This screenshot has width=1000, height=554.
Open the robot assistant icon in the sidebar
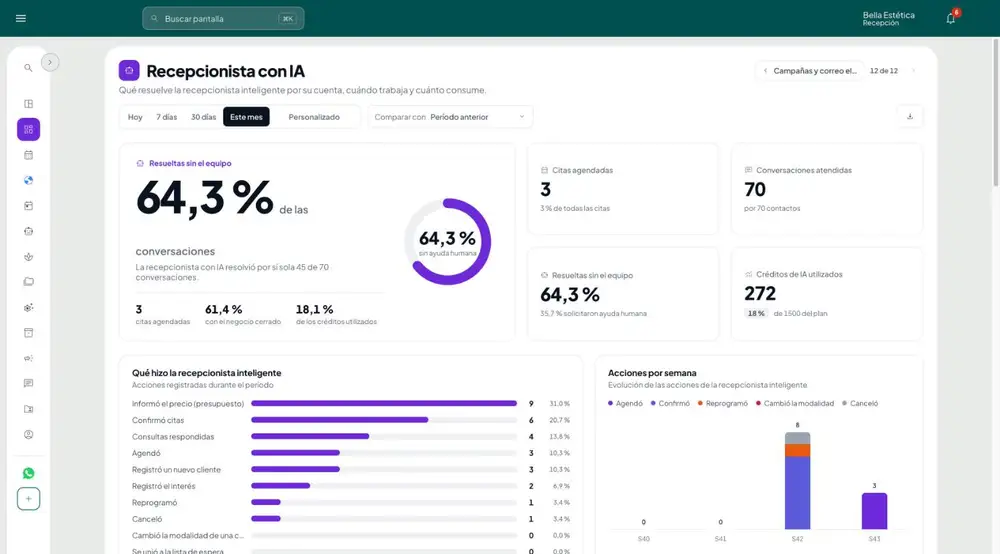[28, 231]
